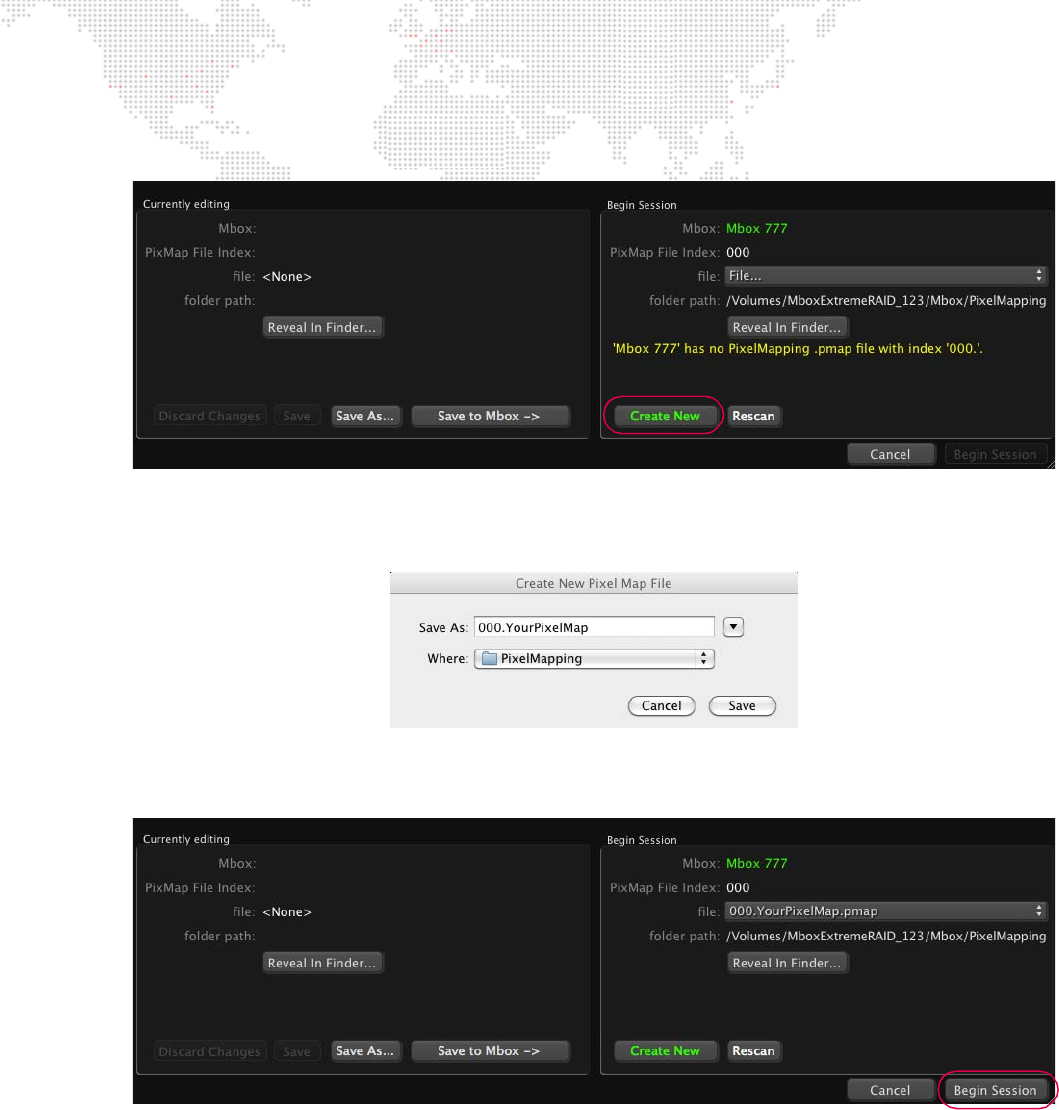Open the 'File...' dropdown in the top panel
The image size is (1059, 1110).
pos(886,275)
